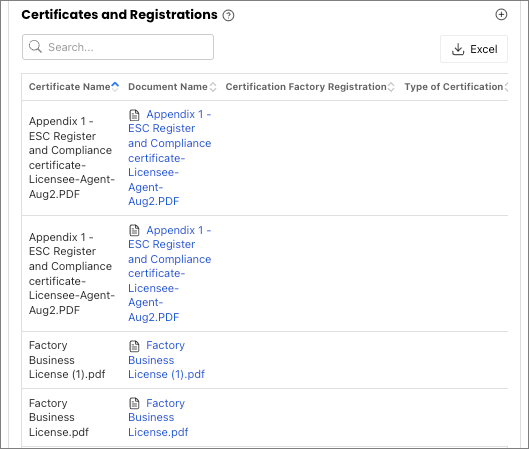The height and width of the screenshot is (449, 529).
Task: Open second Appendix 1 ESC Register PDF link
Action: pos(170,274)
